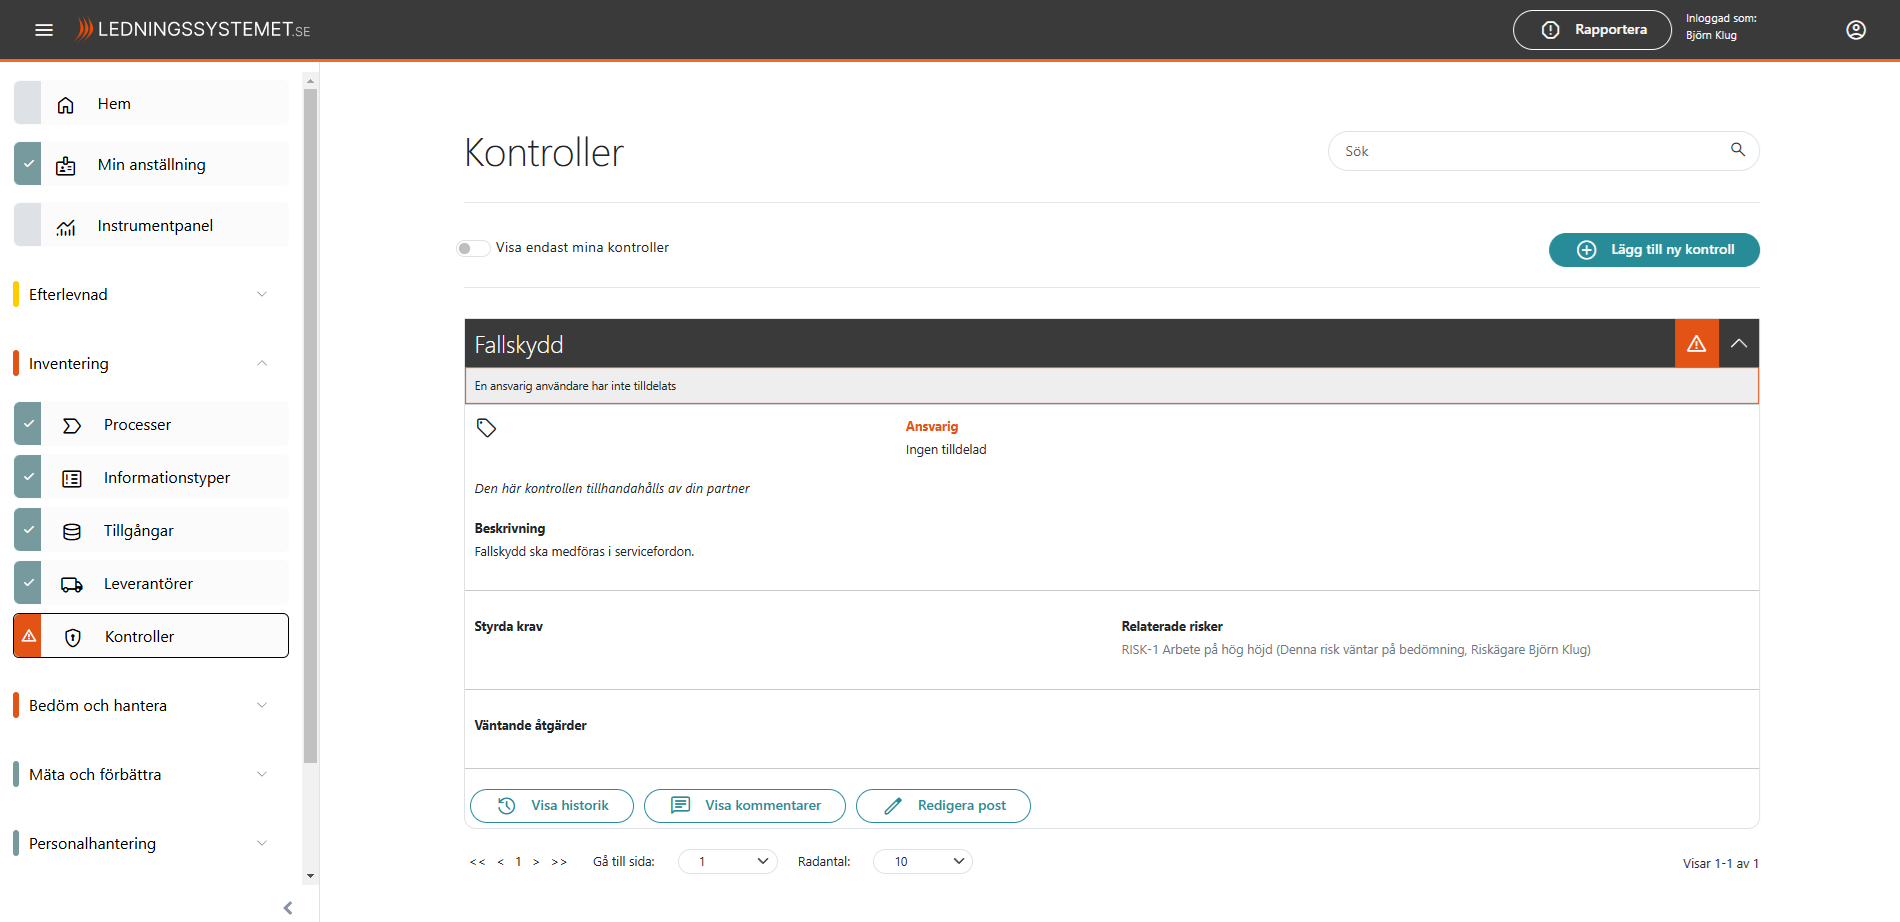Open Informationstyper in the sidebar

(x=166, y=478)
